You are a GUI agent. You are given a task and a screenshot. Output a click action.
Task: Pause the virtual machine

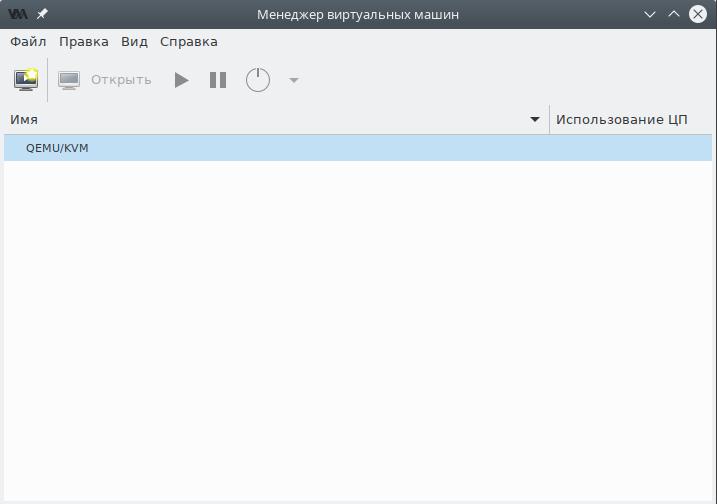point(218,80)
